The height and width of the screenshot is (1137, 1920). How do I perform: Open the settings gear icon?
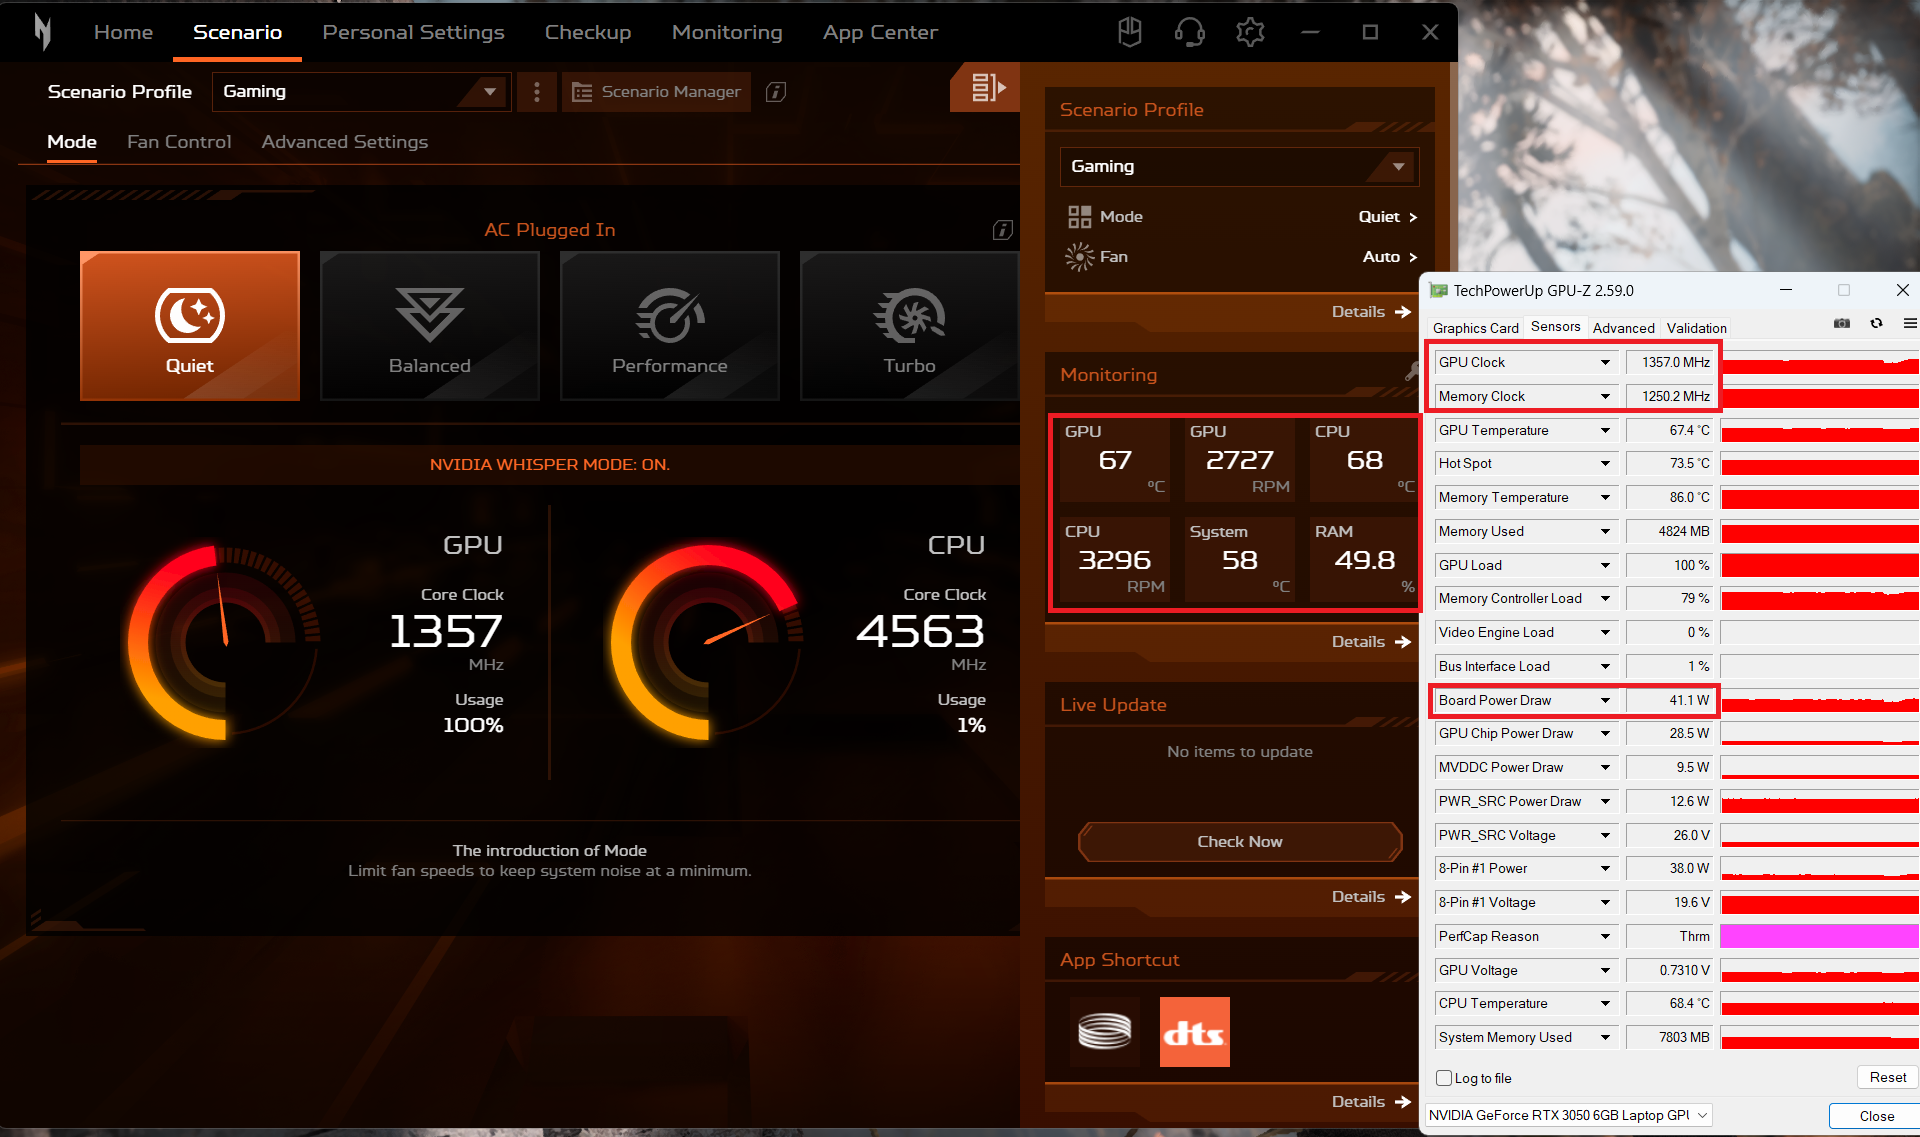pos(1250,32)
